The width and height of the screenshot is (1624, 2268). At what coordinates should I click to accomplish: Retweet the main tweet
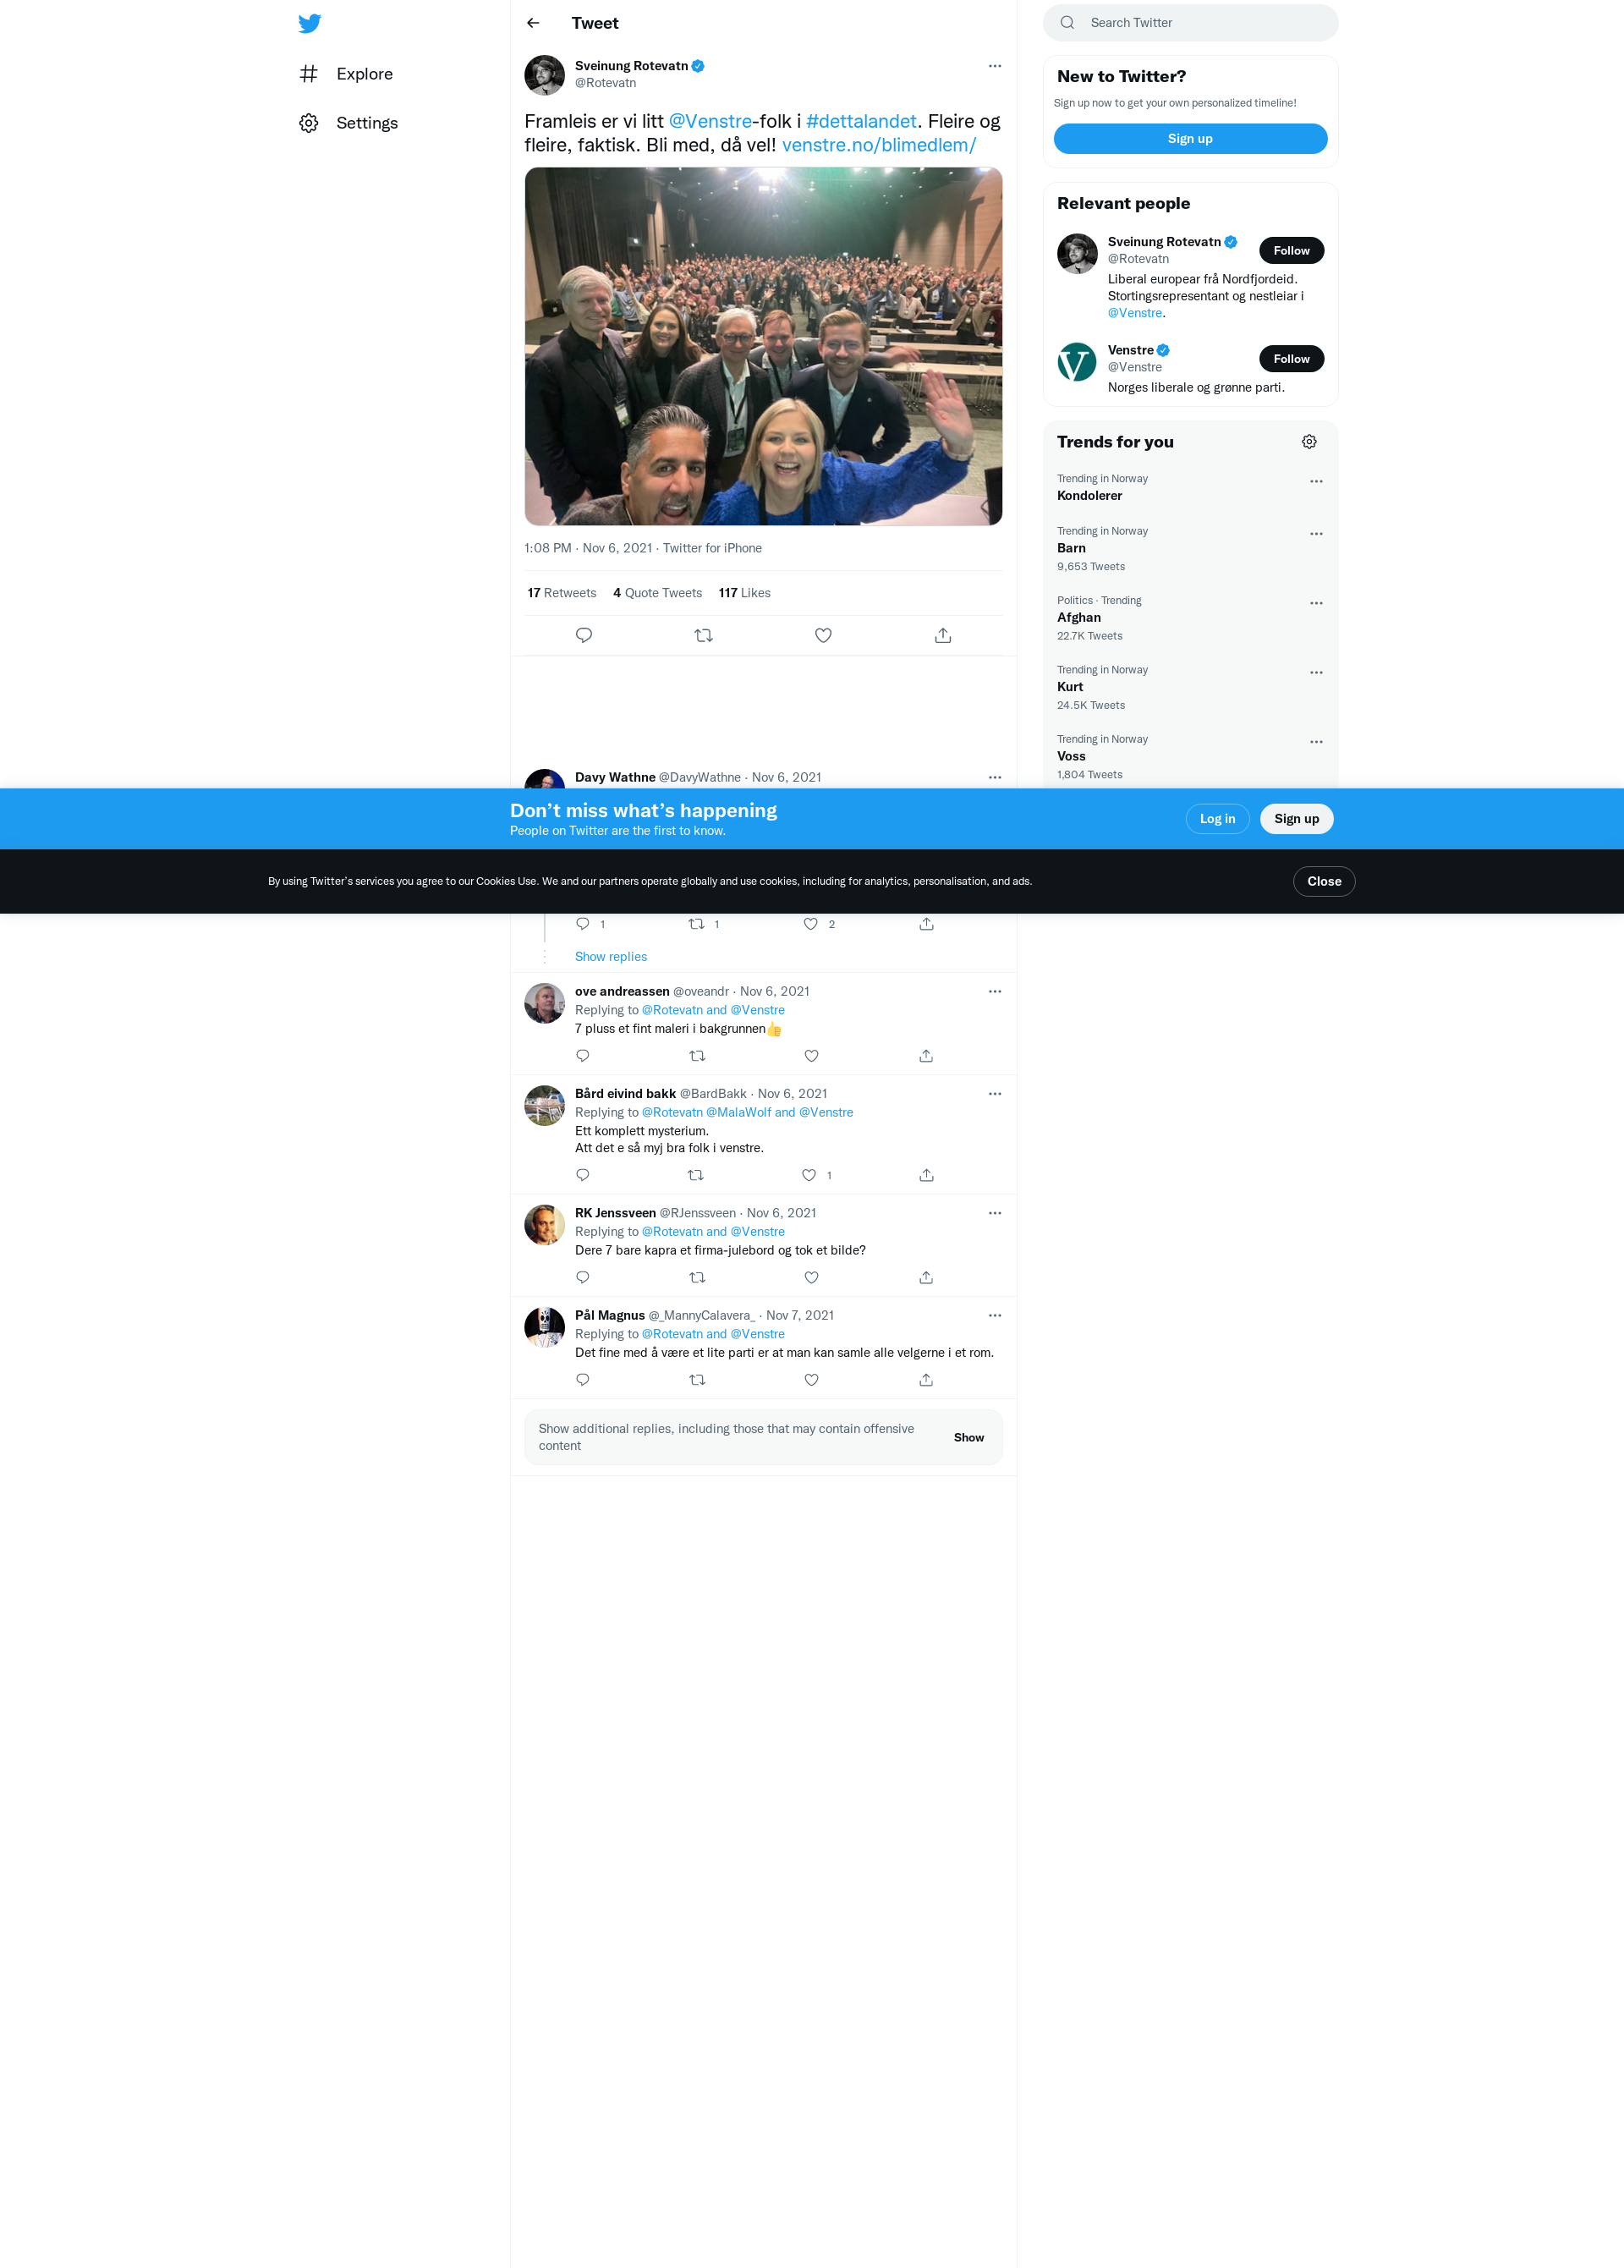coord(704,635)
